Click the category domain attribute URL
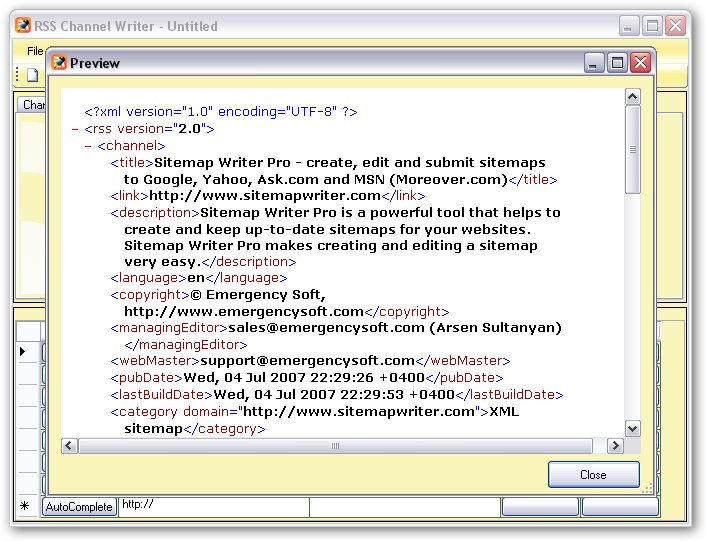Viewport: 706px width, 541px height. (x=358, y=411)
